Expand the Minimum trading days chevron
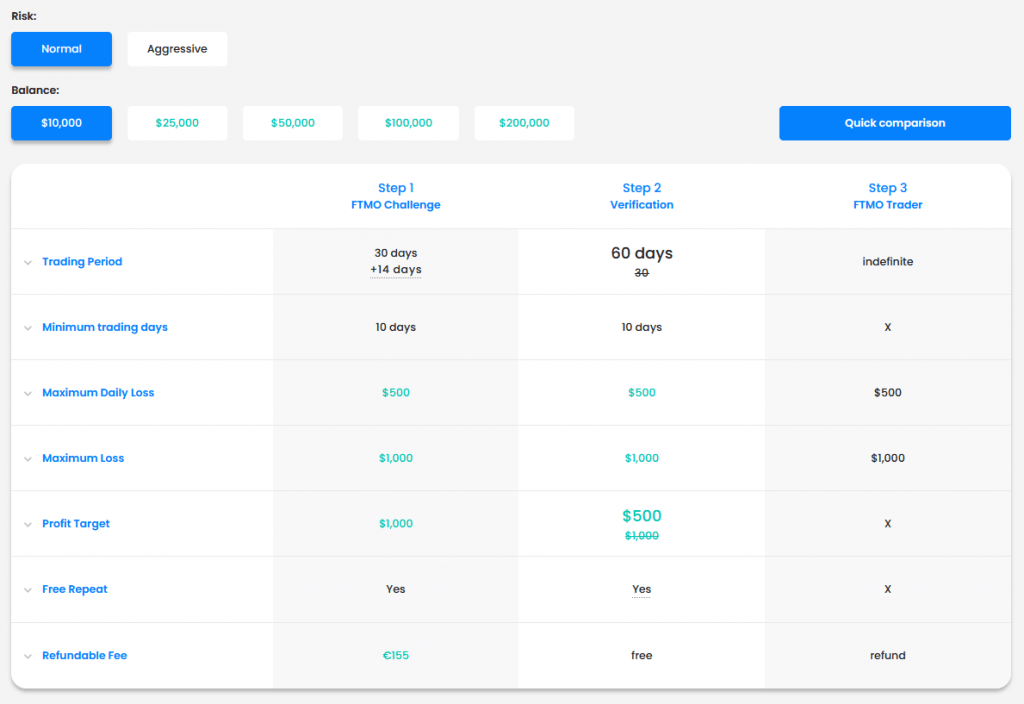Image resolution: width=1024 pixels, height=704 pixels. click(x=27, y=328)
